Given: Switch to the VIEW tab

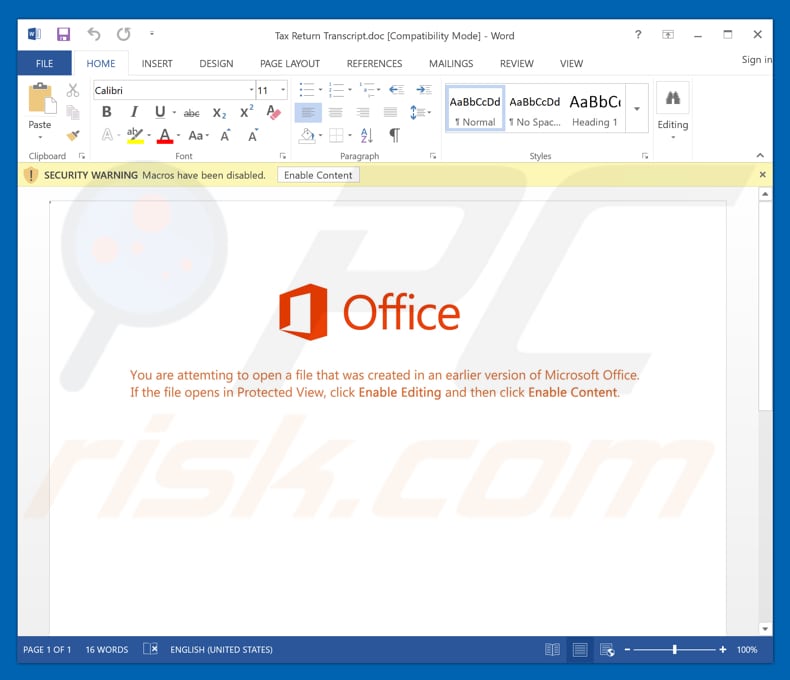Looking at the screenshot, I should 571,63.
